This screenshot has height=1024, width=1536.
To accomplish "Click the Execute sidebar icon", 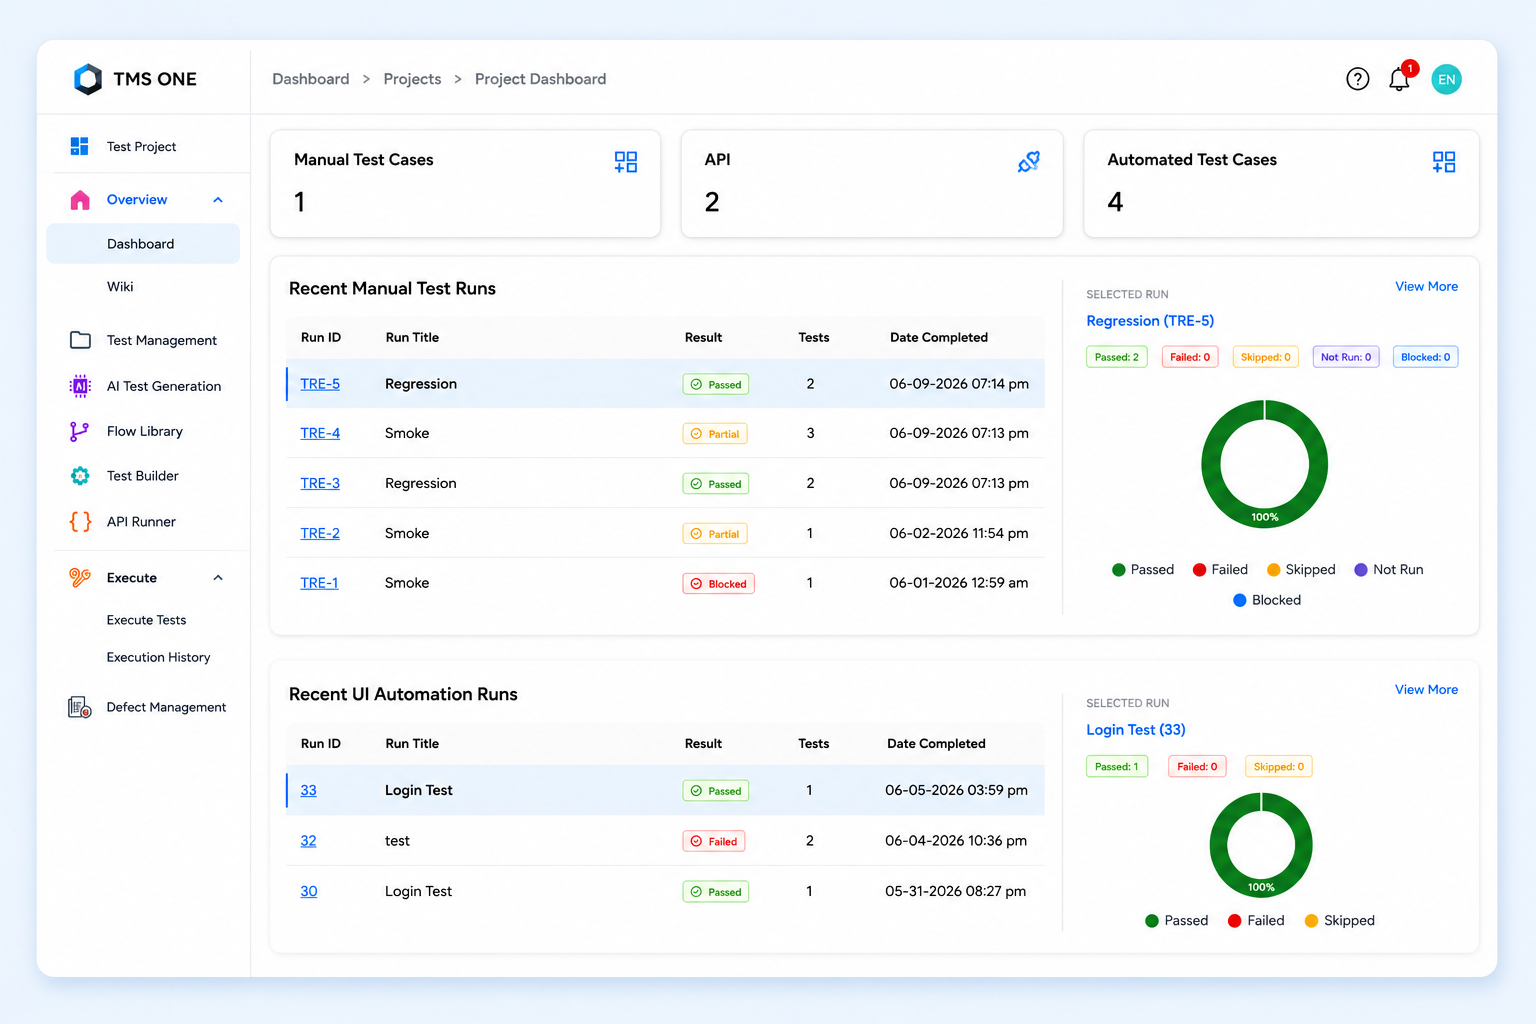I will 80,578.
